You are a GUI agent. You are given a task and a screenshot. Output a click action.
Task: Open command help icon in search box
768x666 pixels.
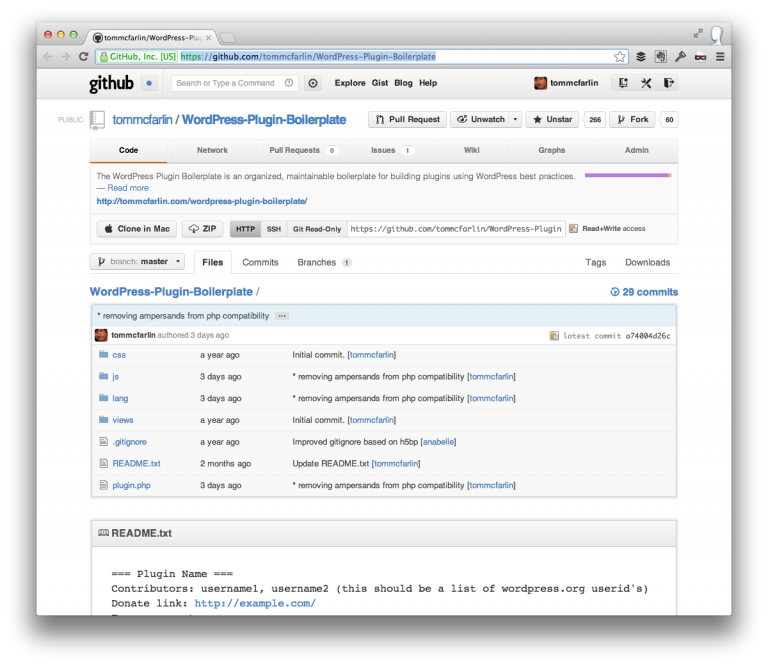click(289, 83)
